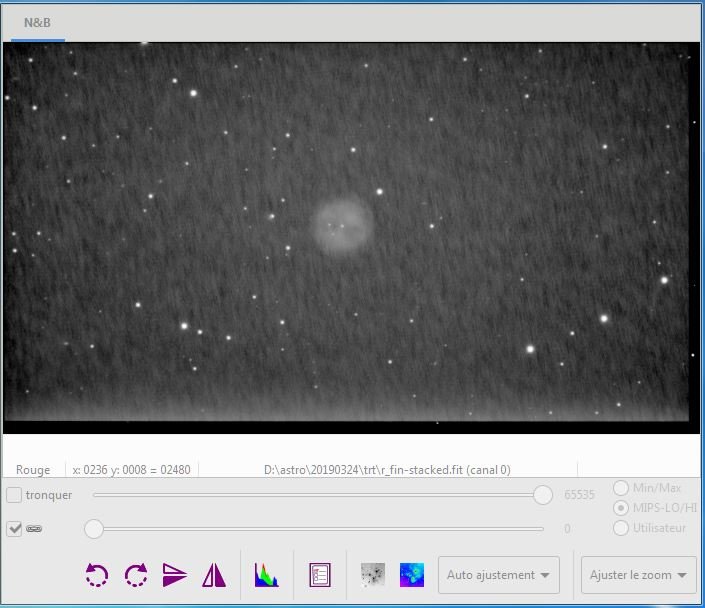This screenshot has height=608, width=705.
Task: Switch to the N&B tab
Action: pyautogui.click(x=37, y=23)
